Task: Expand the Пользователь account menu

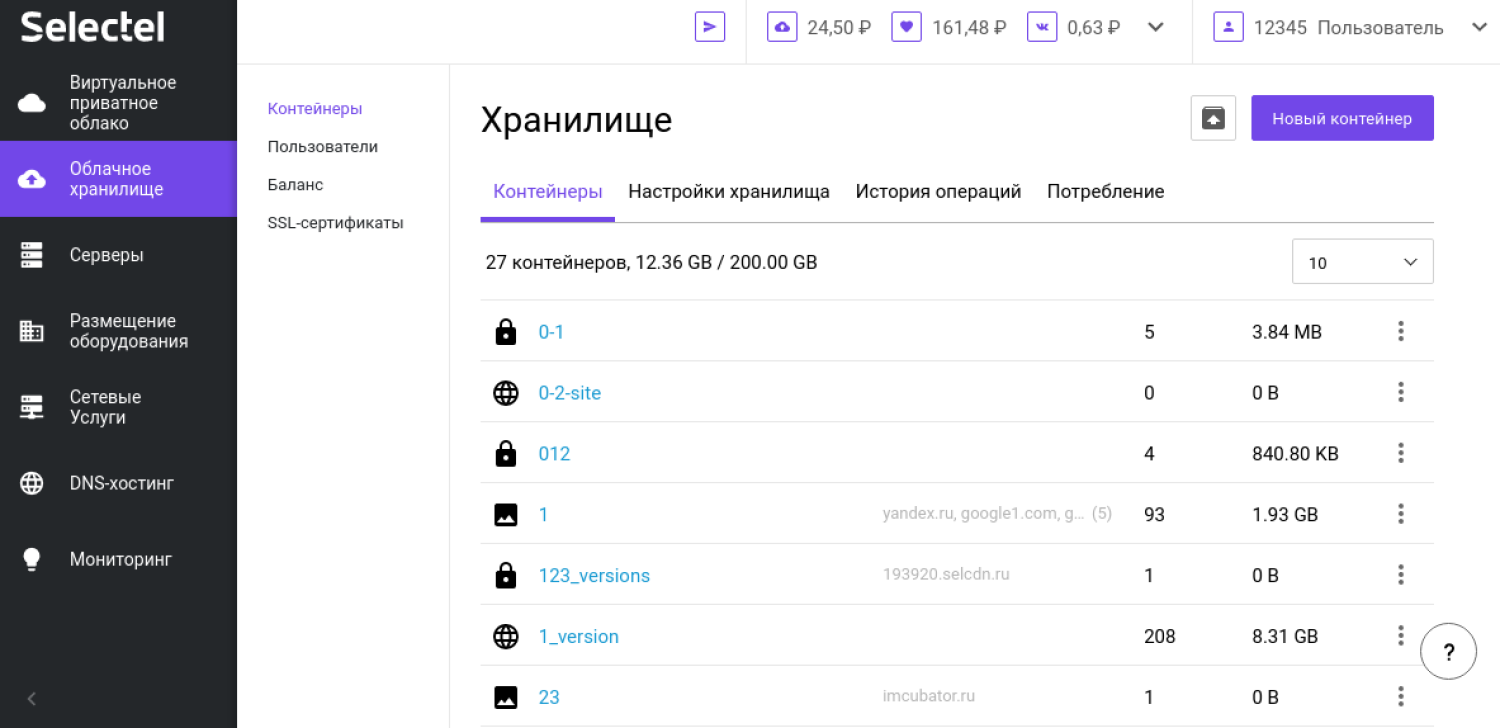Action: tap(1479, 27)
